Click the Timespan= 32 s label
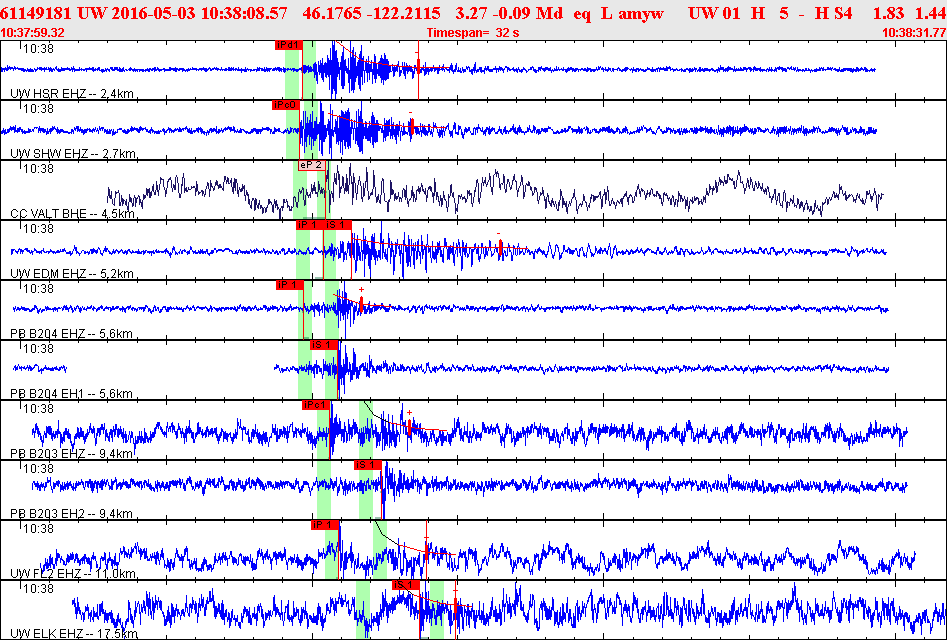Image resolution: width=947 pixels, height=640 pixels. click(x=473, y=33)
